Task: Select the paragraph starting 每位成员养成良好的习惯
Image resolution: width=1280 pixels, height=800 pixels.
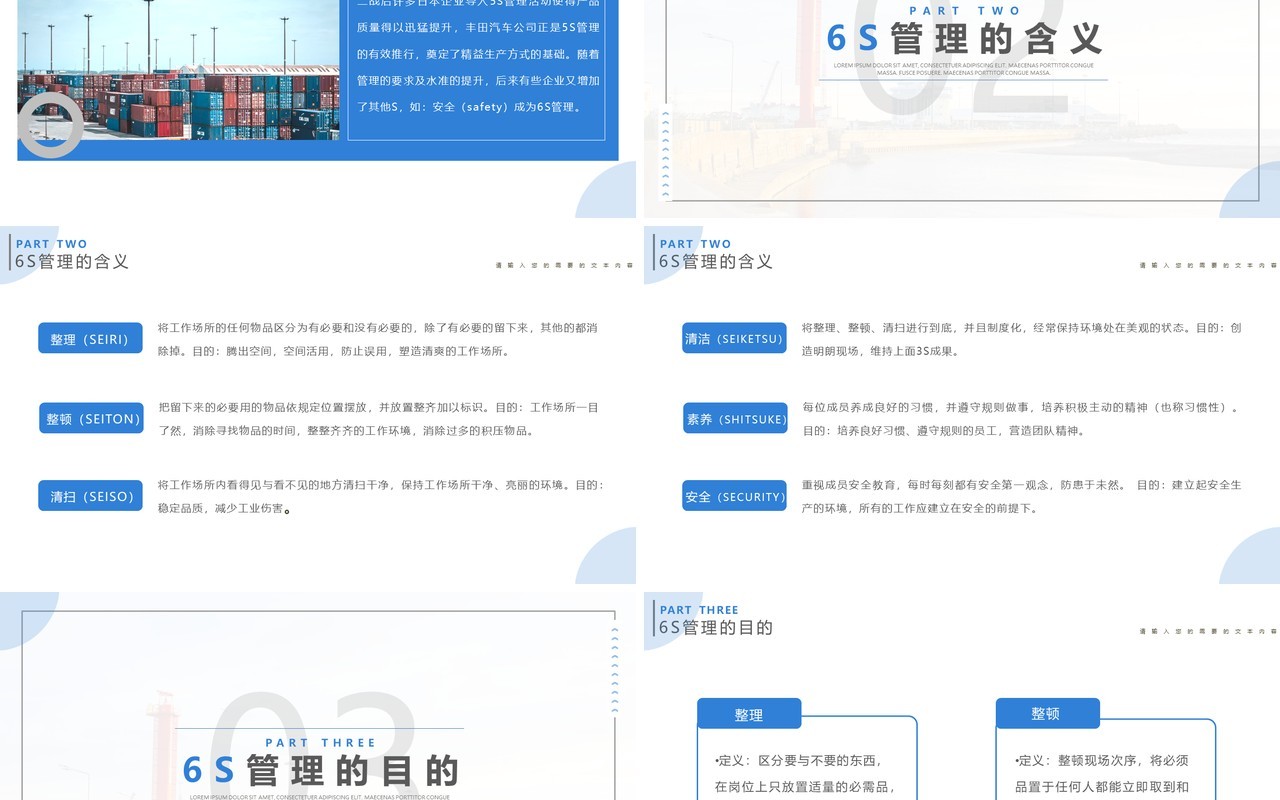Action: (1022, 419)
